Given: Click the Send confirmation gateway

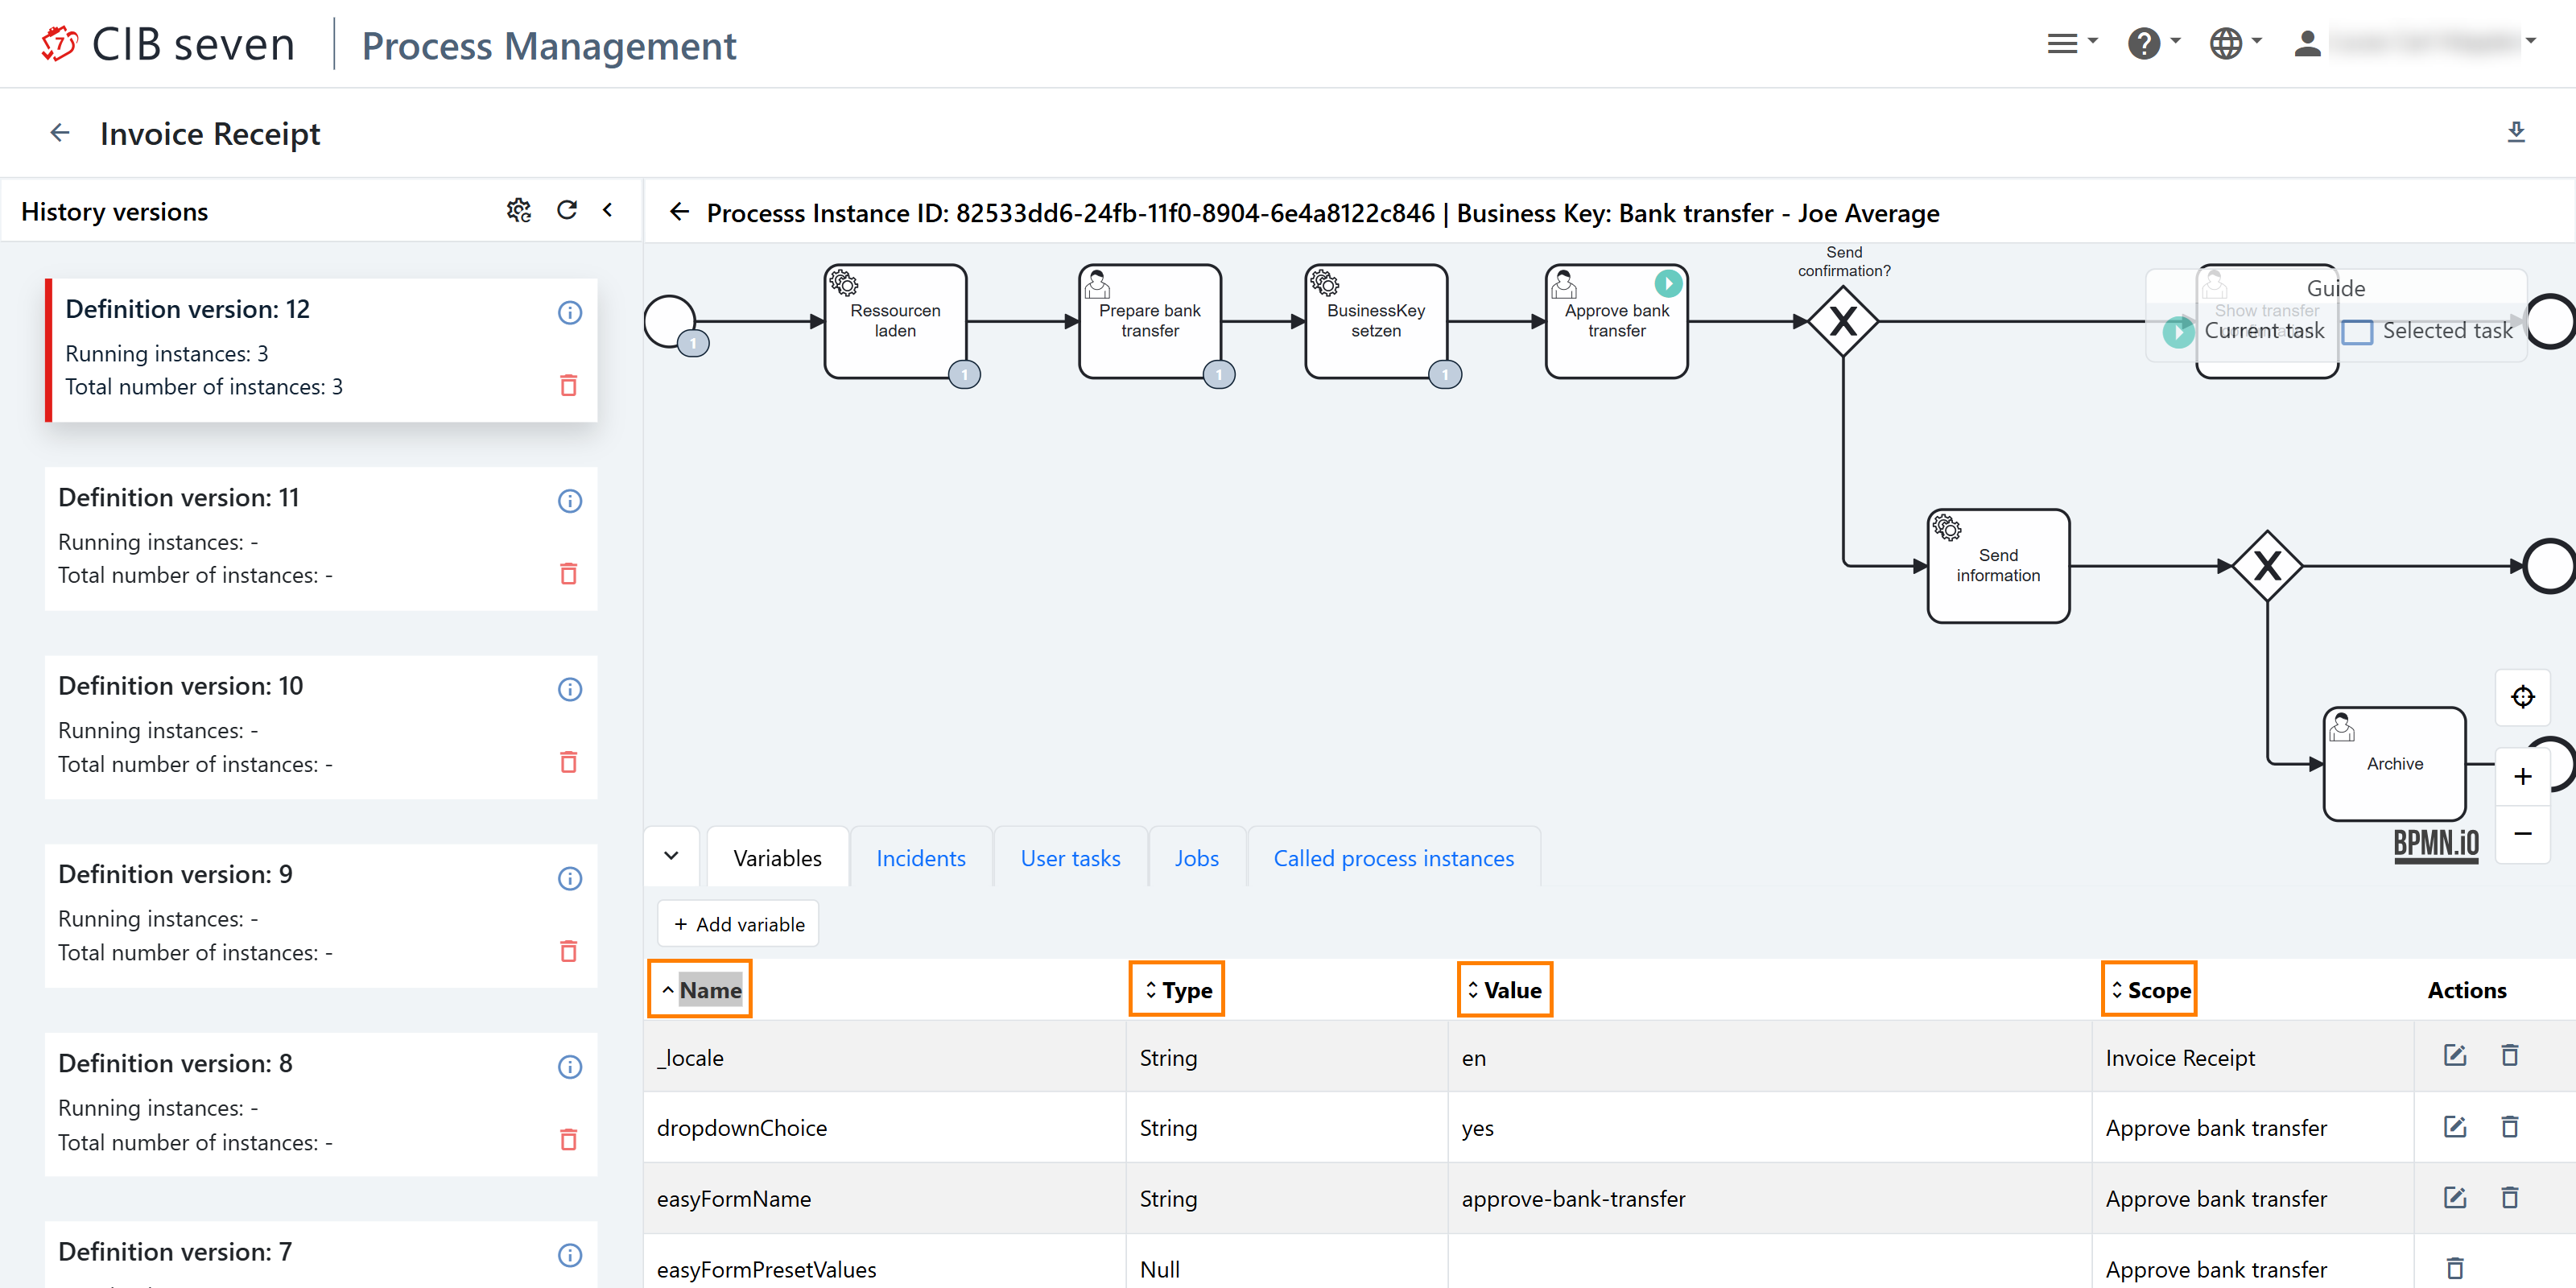Looking at the screenshot, I should [1843, 321].
